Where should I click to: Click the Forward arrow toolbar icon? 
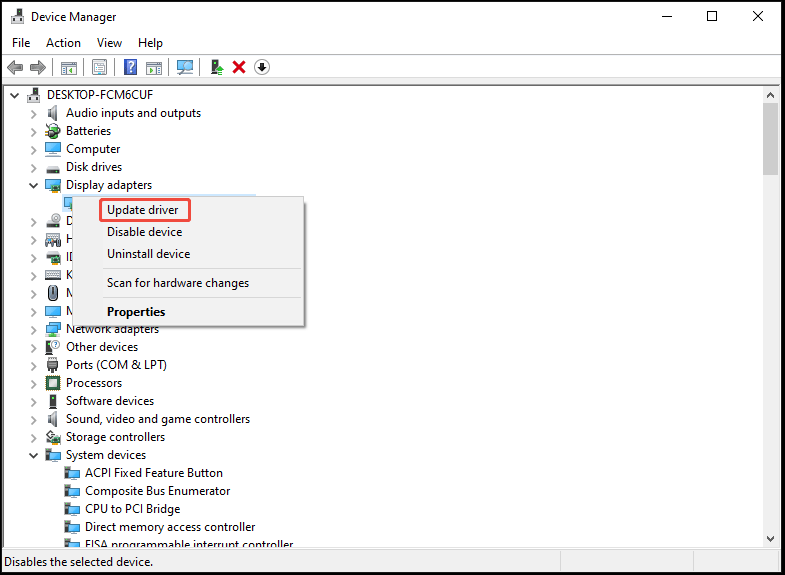pyautogui.click(x=38, y=67)
